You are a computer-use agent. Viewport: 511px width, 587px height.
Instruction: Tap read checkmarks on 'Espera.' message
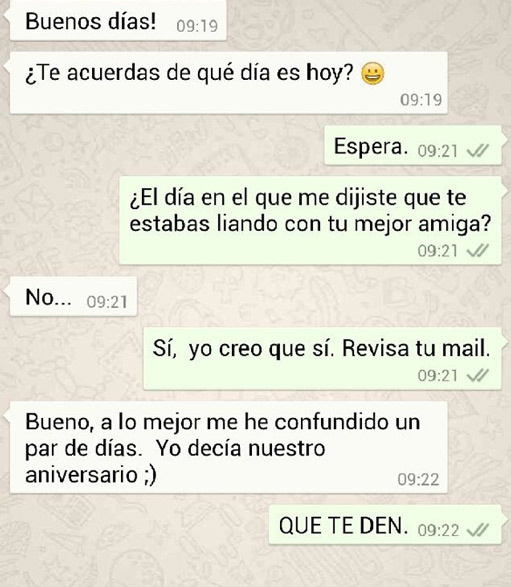478,151
